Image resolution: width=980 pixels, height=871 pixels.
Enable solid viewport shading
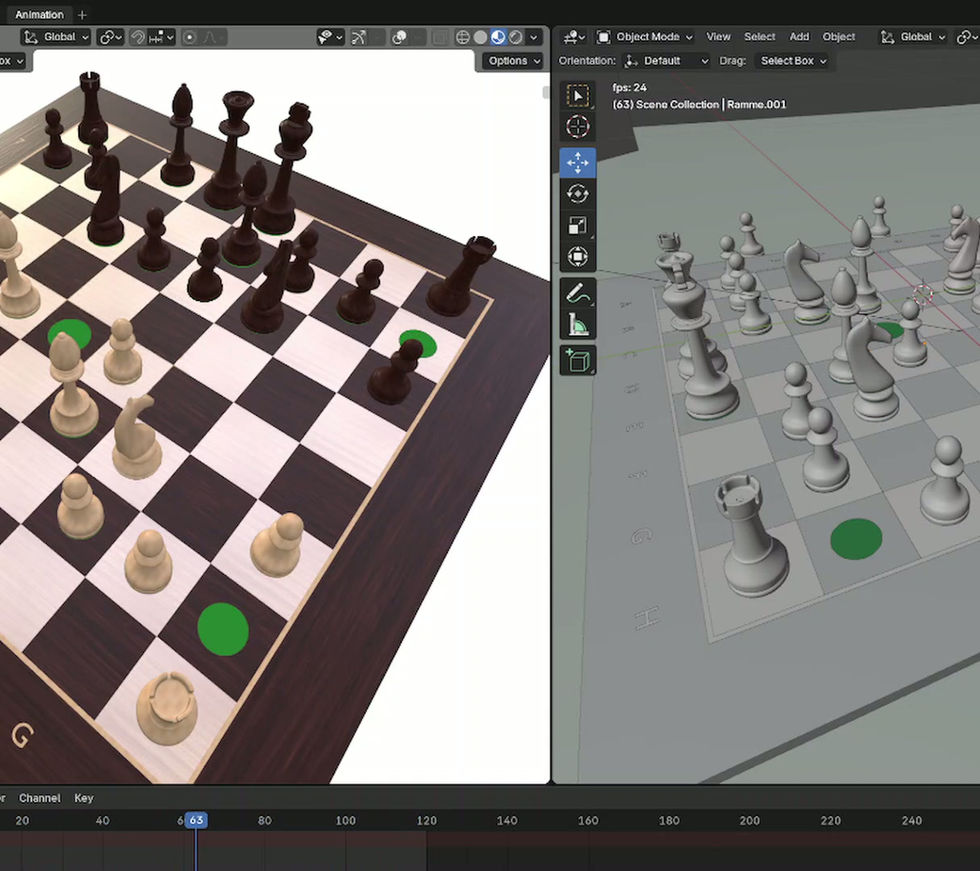pyautogui.click(x=480, y=37)
